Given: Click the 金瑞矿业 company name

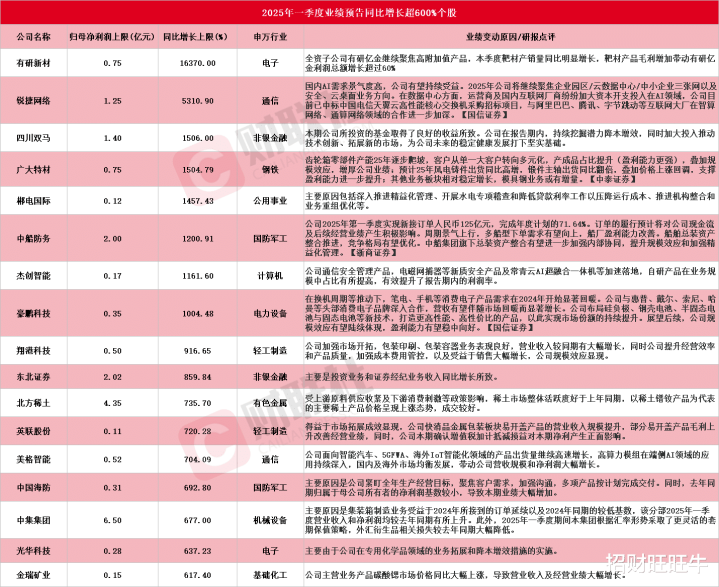Looking at the screenshot, I should click(33, 575).
